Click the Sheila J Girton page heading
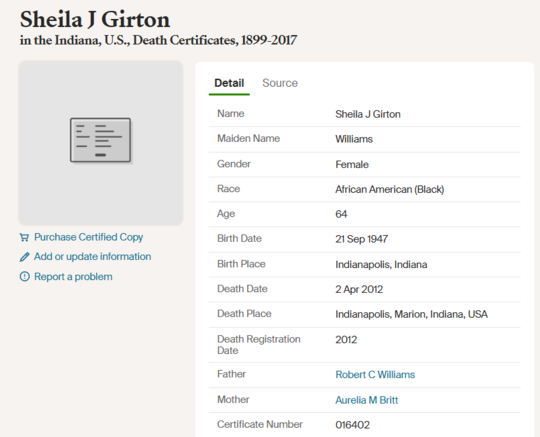540x437 pixels. pos(95,19)
